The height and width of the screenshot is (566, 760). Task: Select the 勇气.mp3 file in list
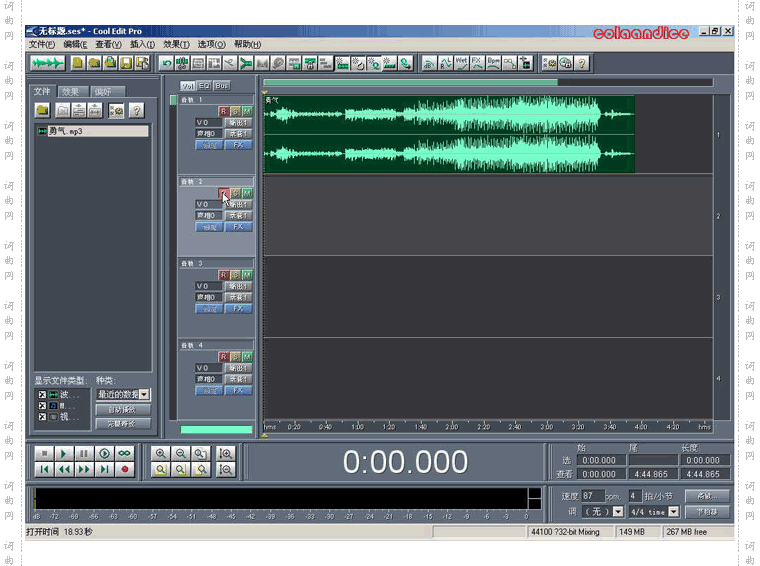pyautogui.click(x=93, y=131)
